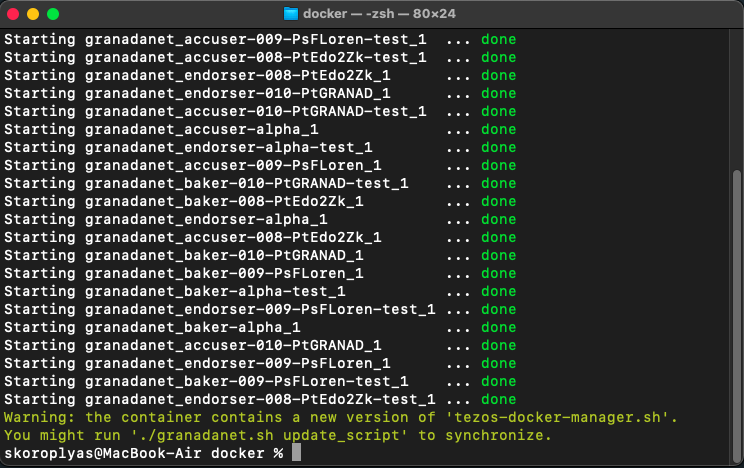Viewport: 744px width, 468px height.
Task: Select text 'granadanet_accuser-008-PtEdo2Zk_1'
Action: pos(233,238)
